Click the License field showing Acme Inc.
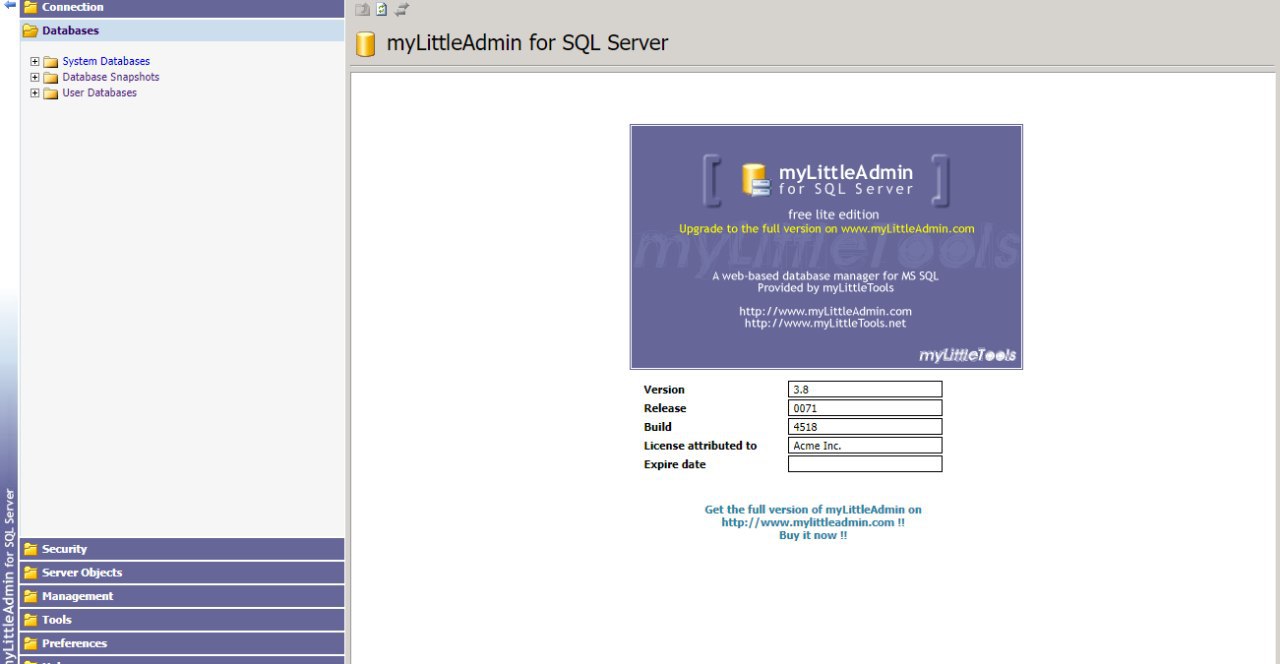This screenshot has width=1280, height=664. (865, 445)
